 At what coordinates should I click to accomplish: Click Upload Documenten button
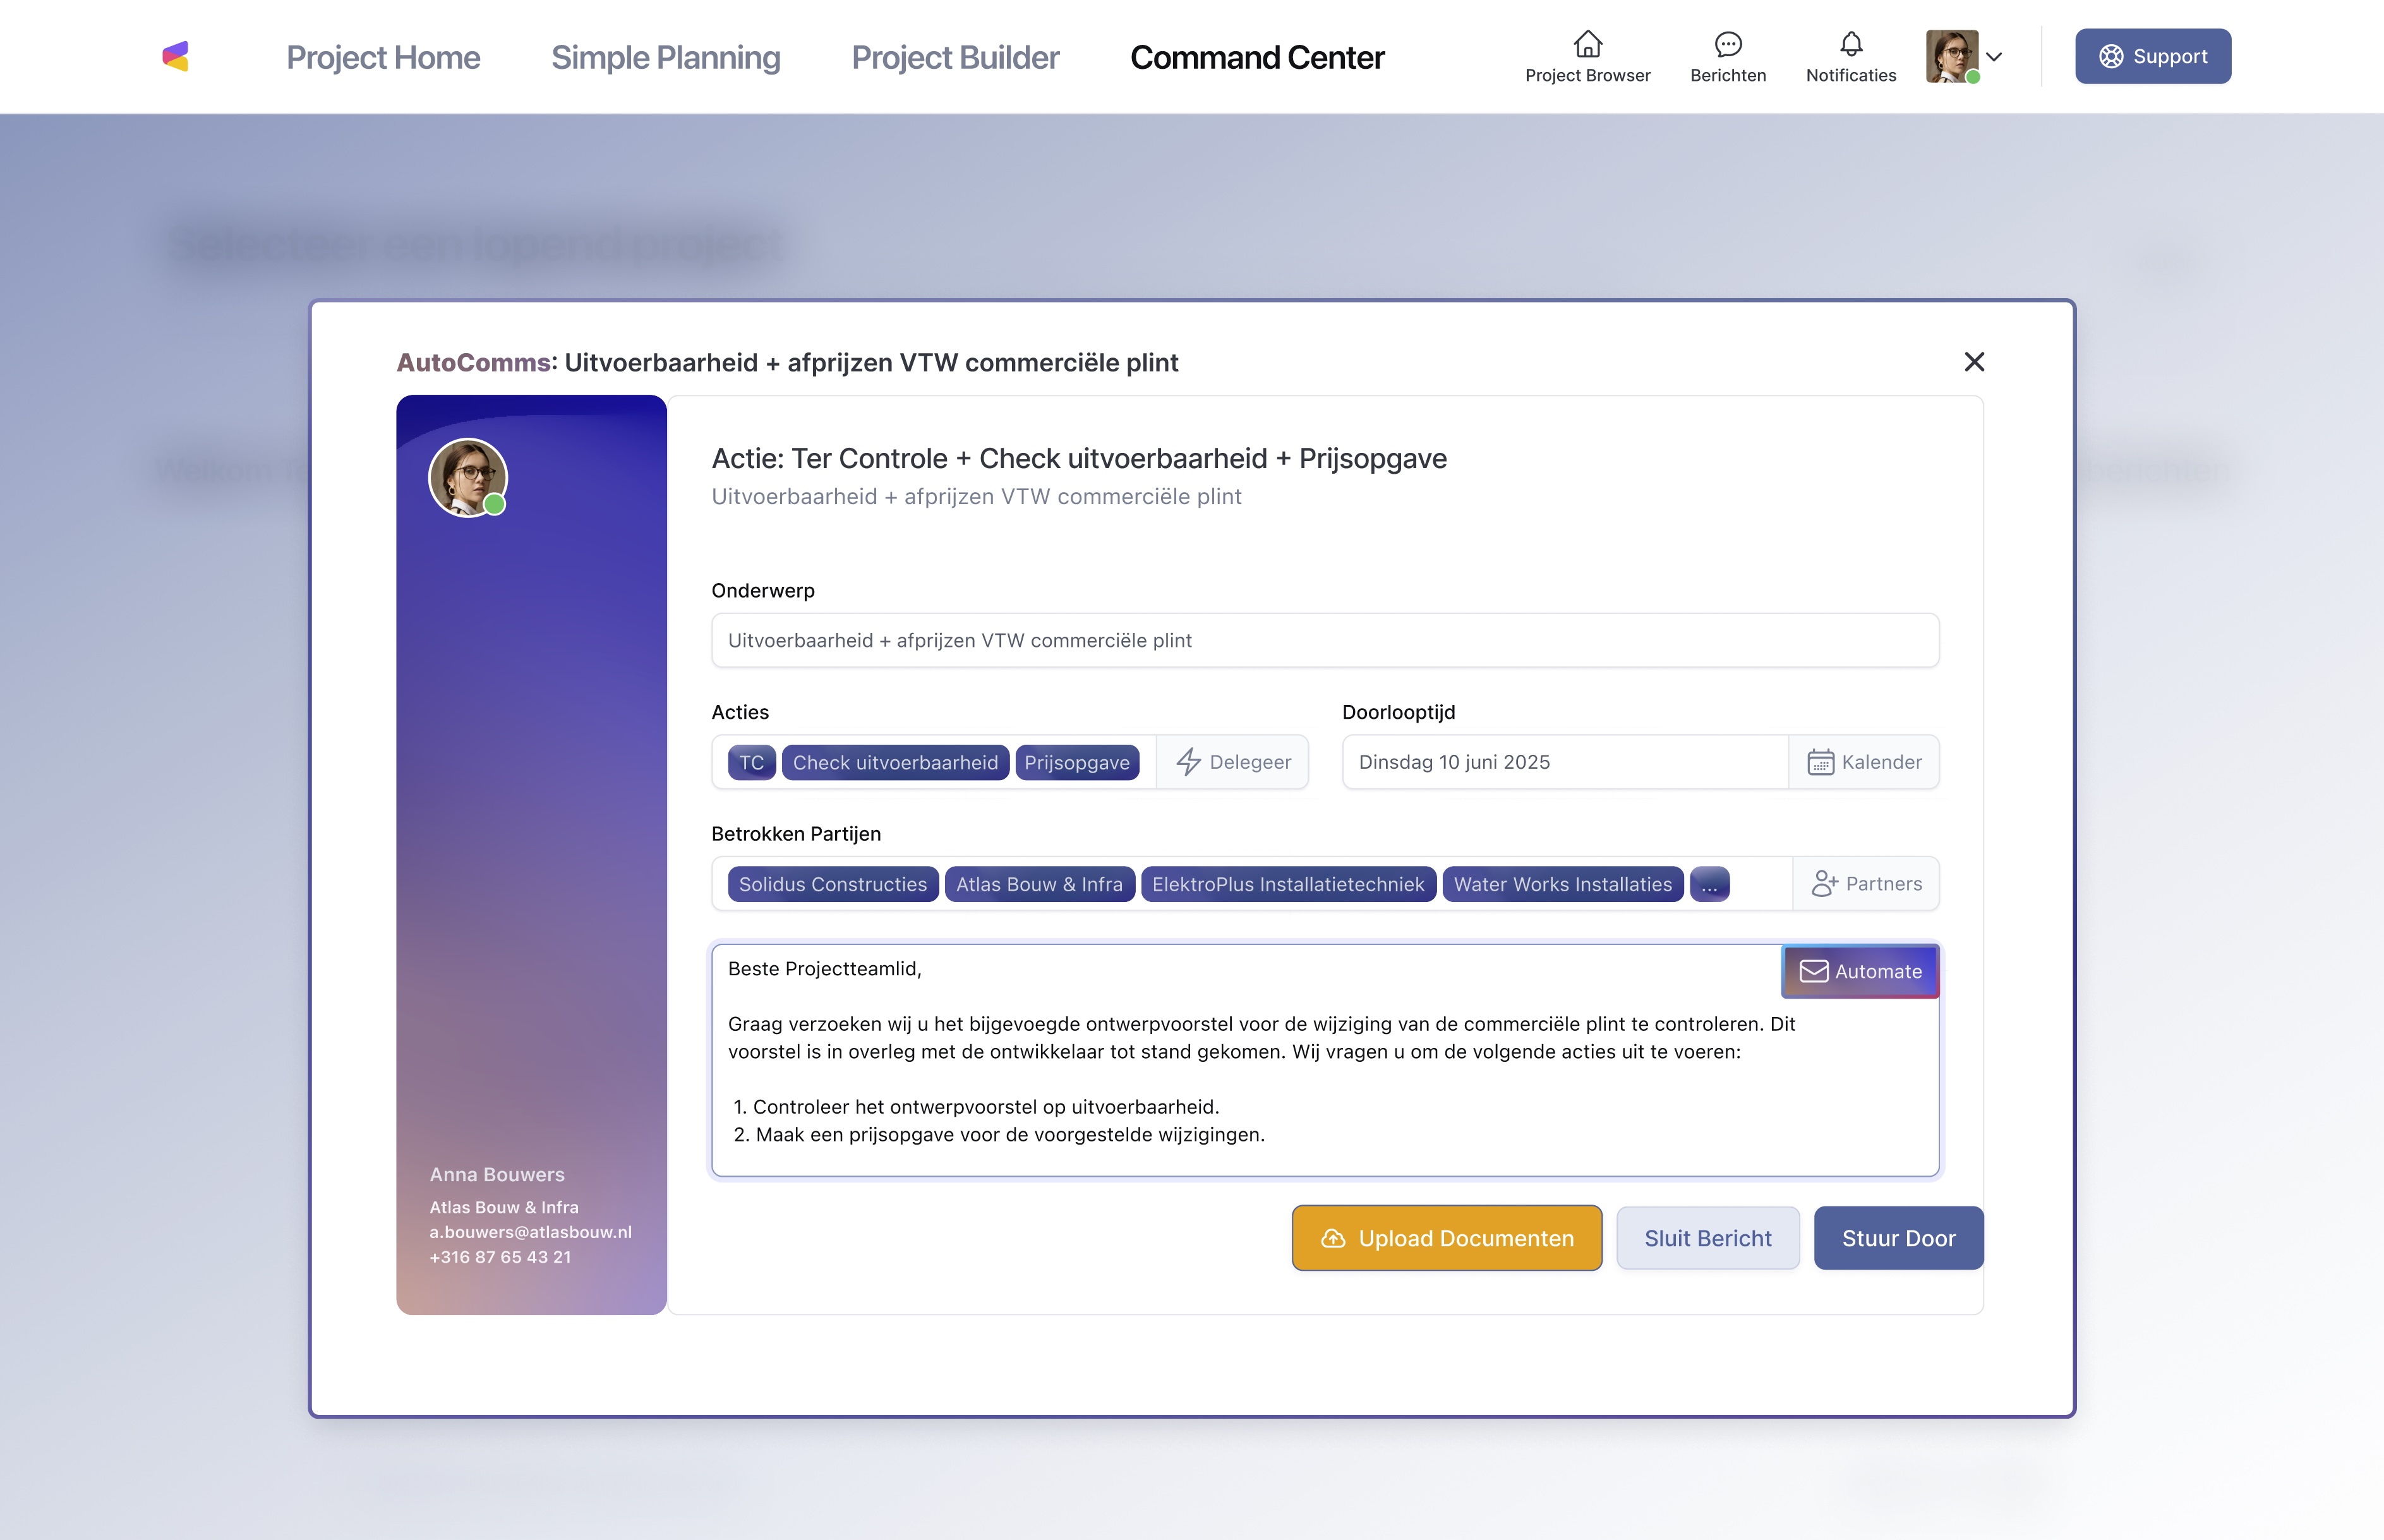pos(1446,1238)
